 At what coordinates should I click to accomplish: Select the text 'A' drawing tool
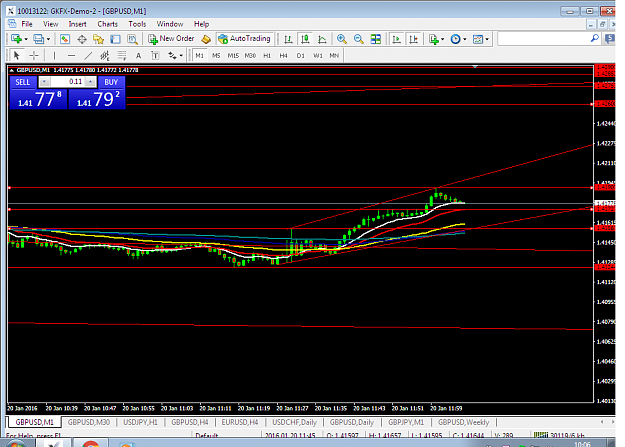(138, 55)
